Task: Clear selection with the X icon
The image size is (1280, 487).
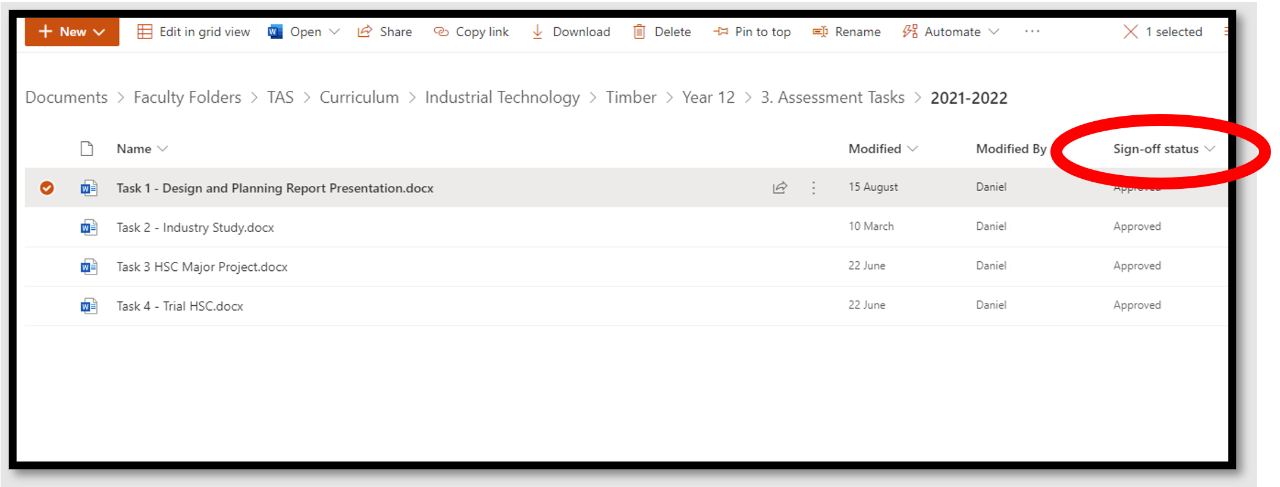Action: click(x=1131, y=32)
